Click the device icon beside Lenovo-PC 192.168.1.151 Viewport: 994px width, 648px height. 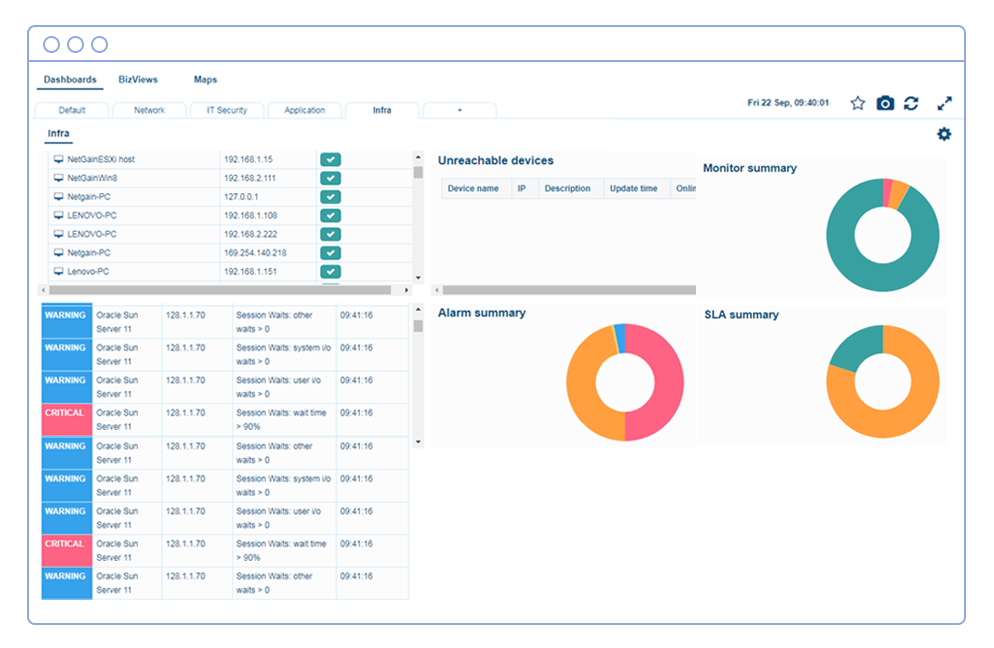coord(58,272)
